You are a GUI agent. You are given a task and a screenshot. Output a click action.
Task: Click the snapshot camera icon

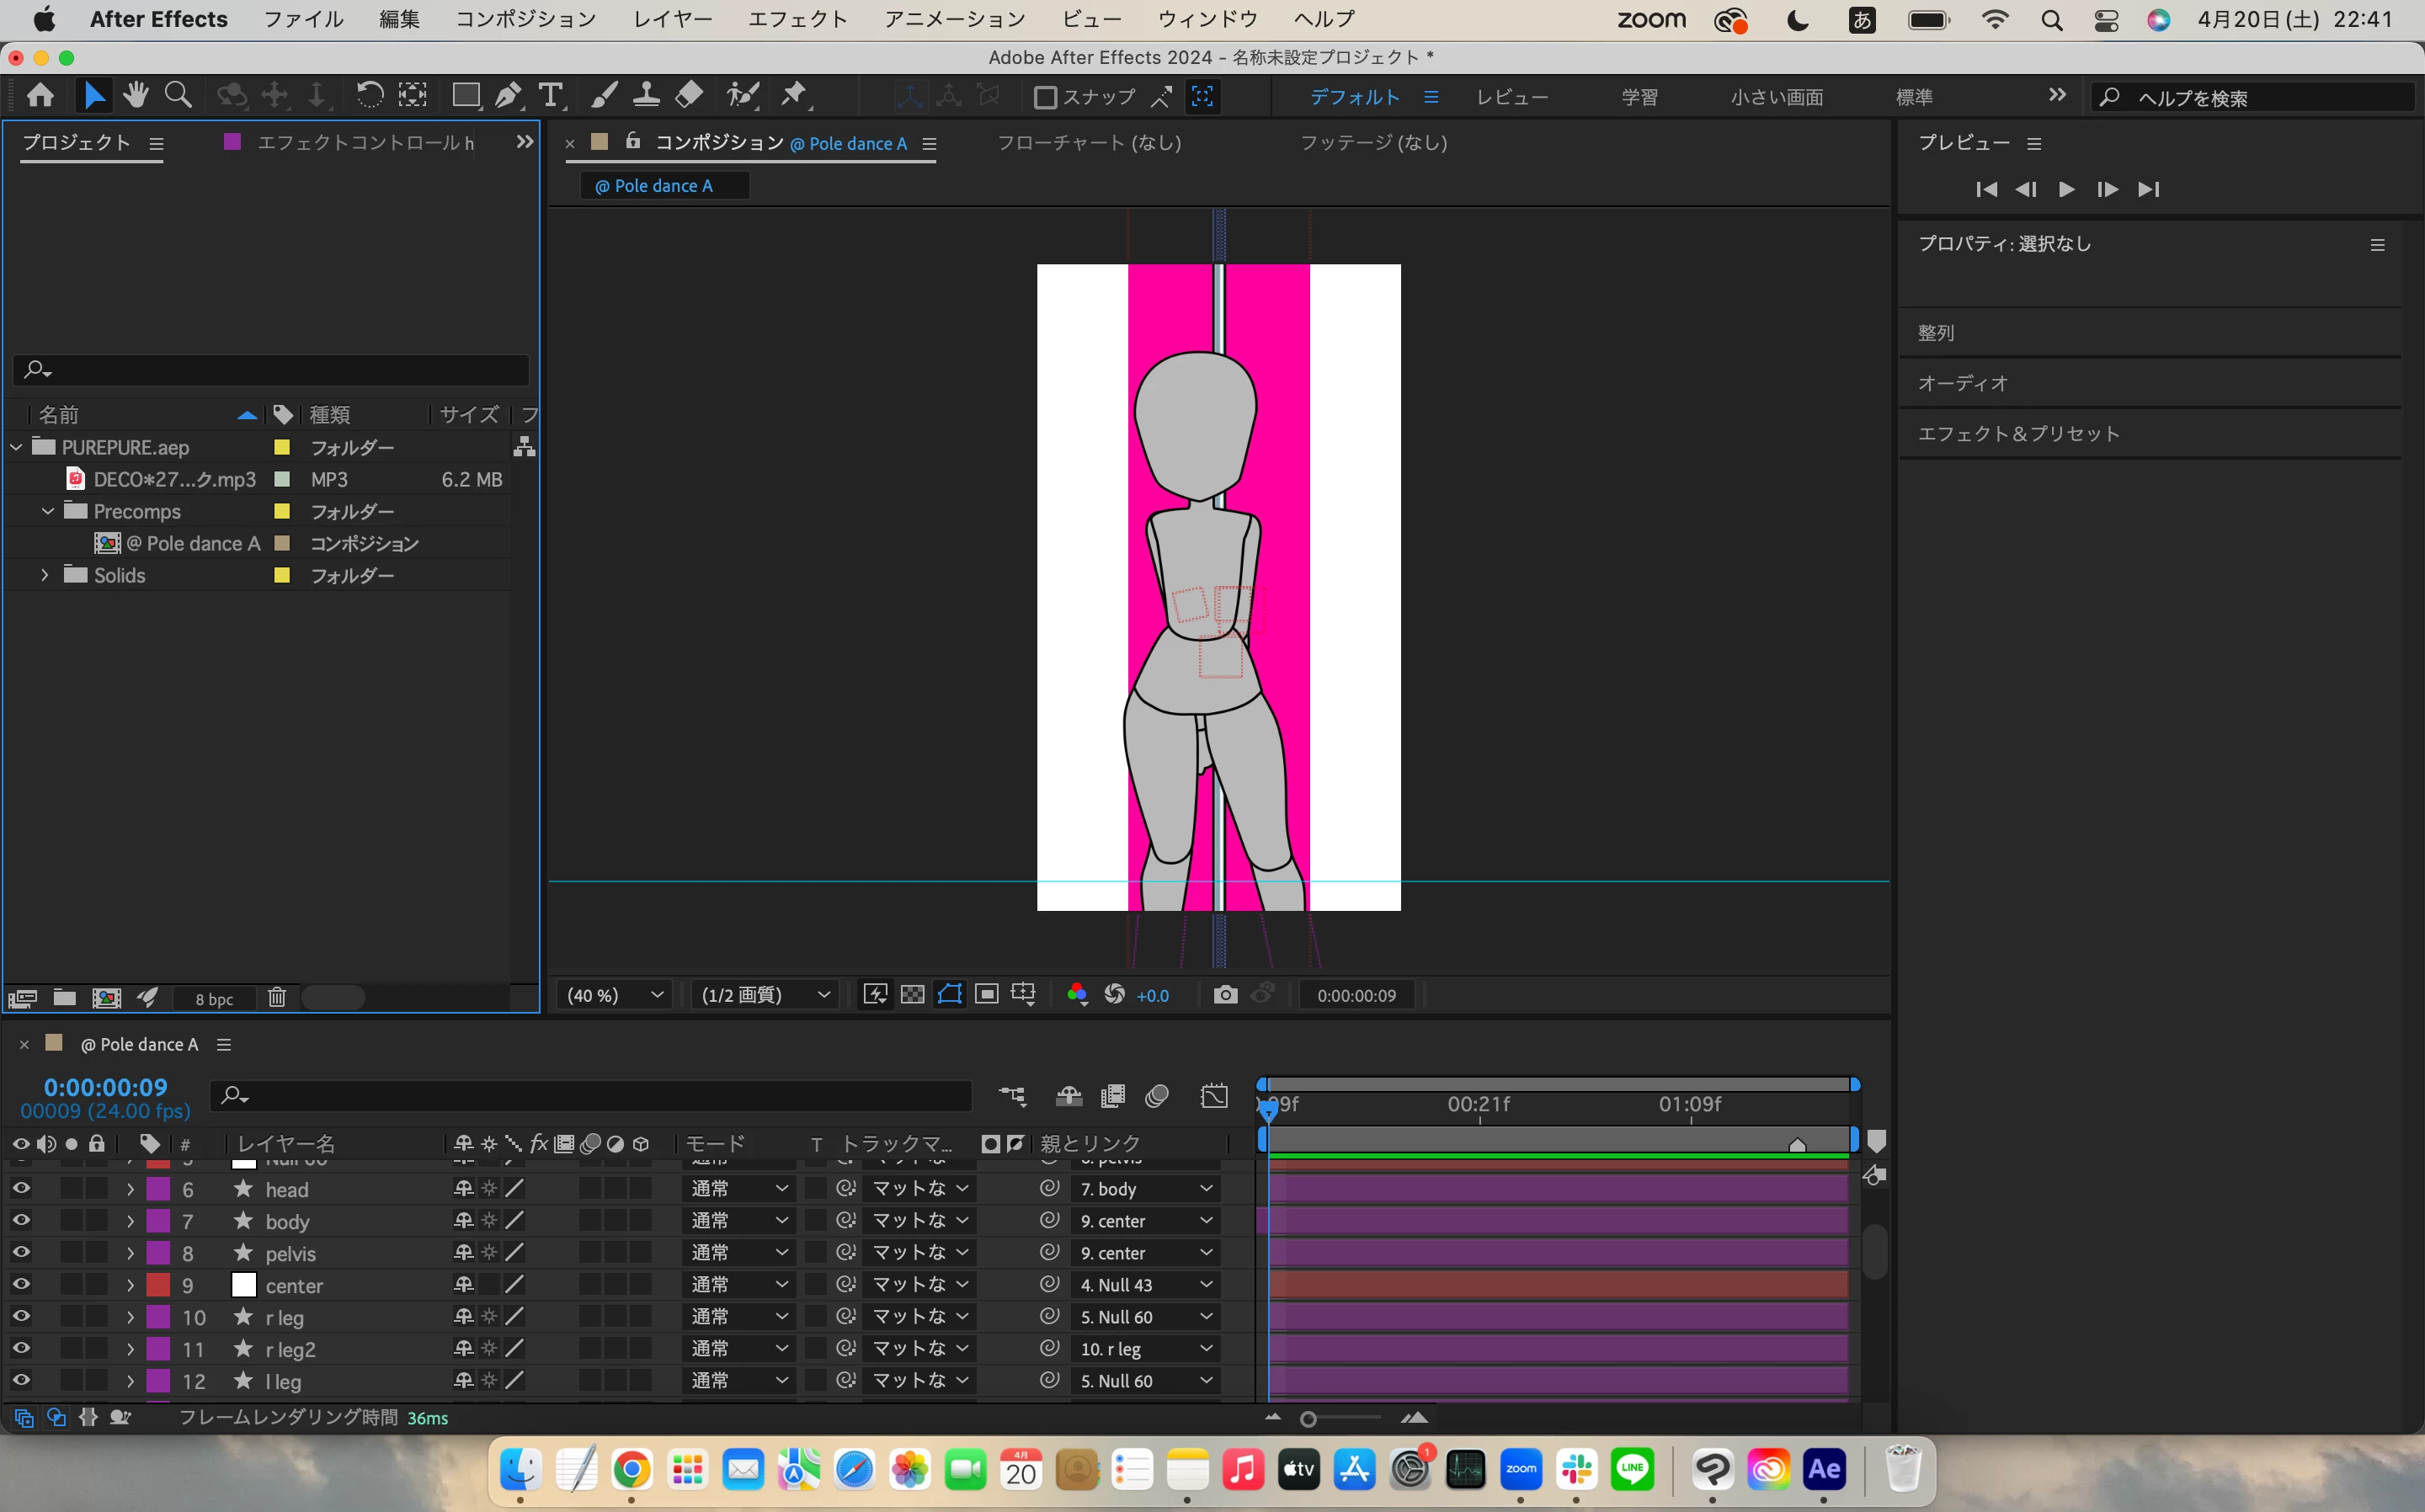1225,995
